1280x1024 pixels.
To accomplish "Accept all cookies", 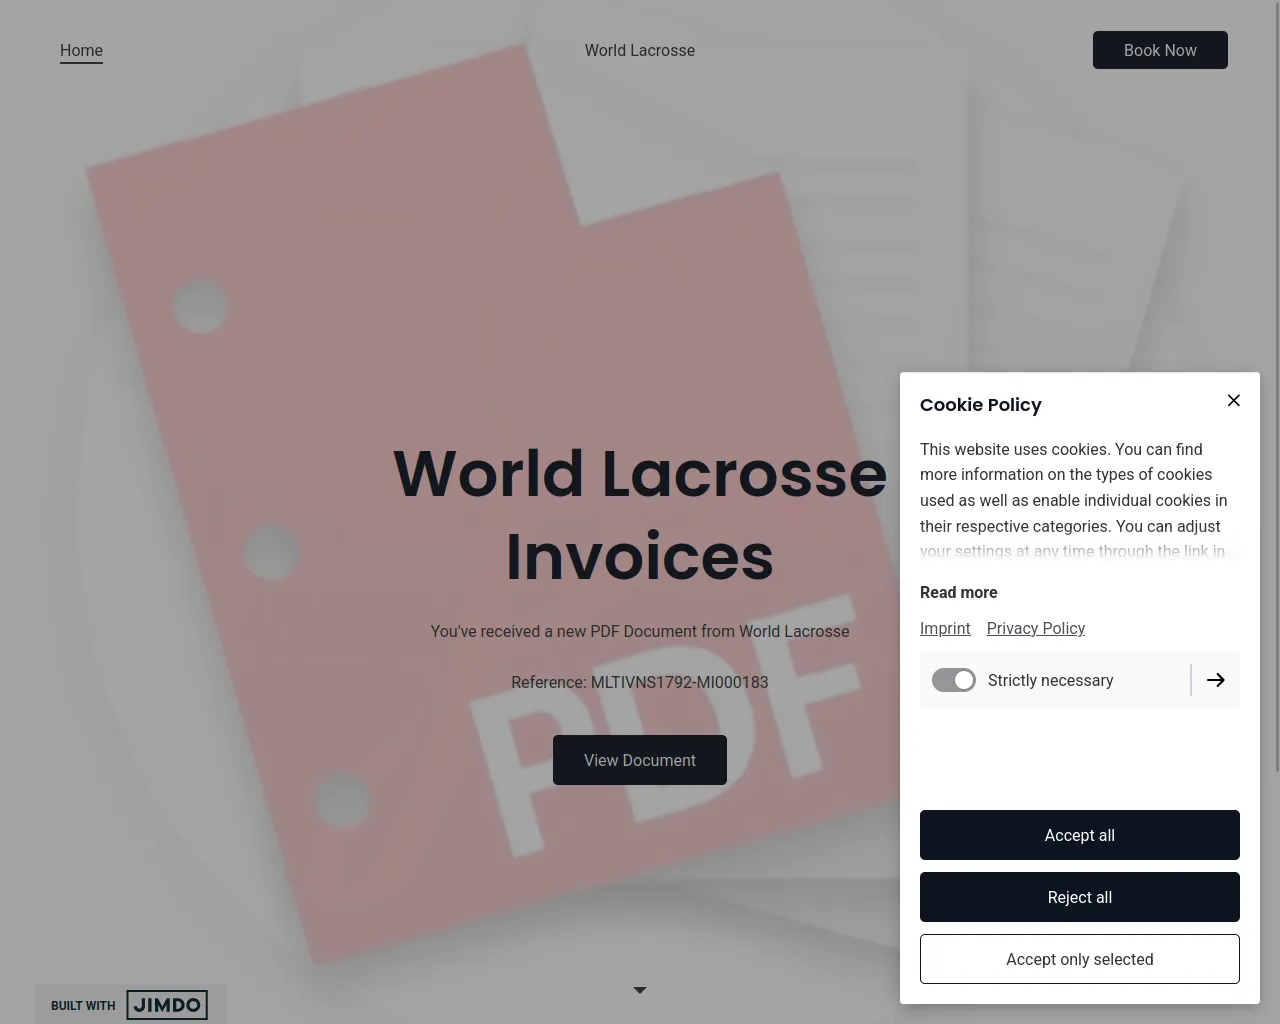I will click(x=1080, y=835).
